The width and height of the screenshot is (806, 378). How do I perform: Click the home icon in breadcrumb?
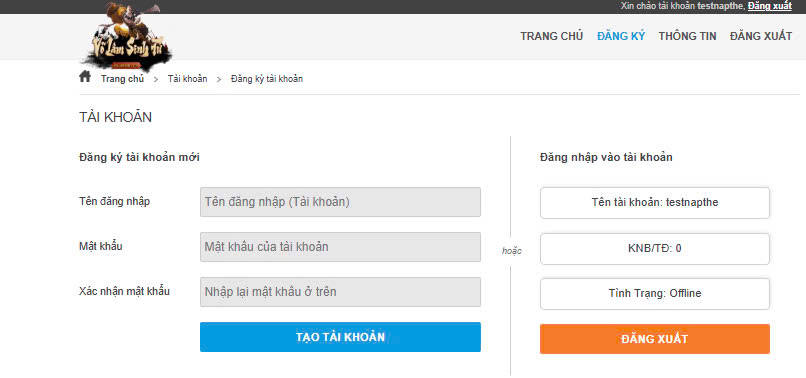pyautogui.click(x=85, y=77)
